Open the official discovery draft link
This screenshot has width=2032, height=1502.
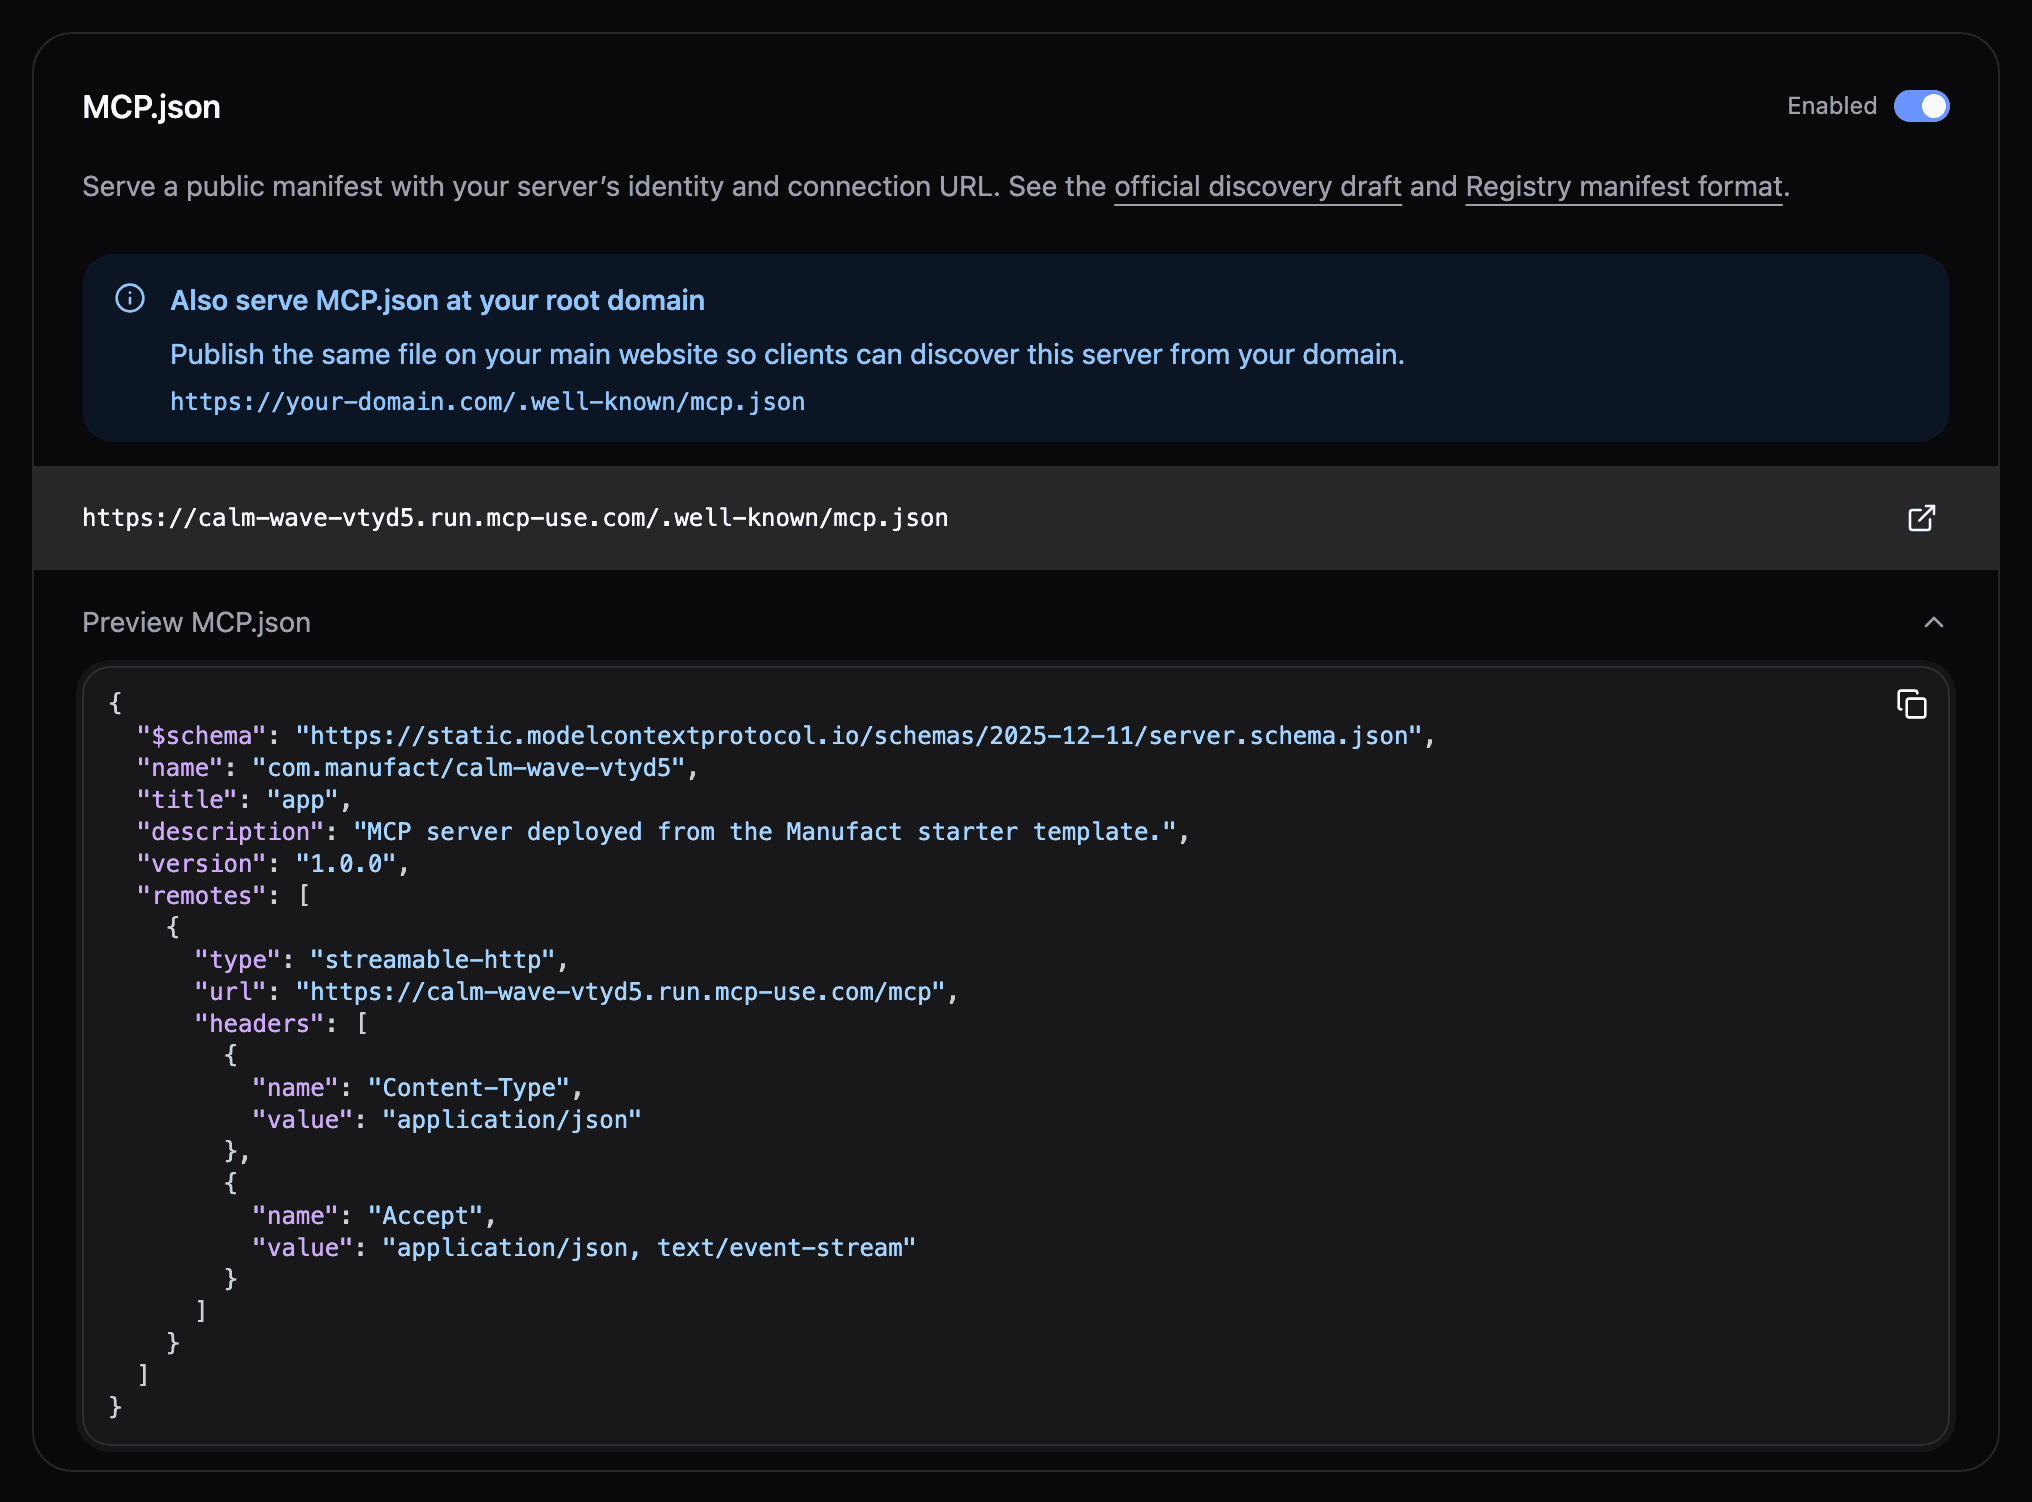pyautogui.click(x=1257, y=187)
